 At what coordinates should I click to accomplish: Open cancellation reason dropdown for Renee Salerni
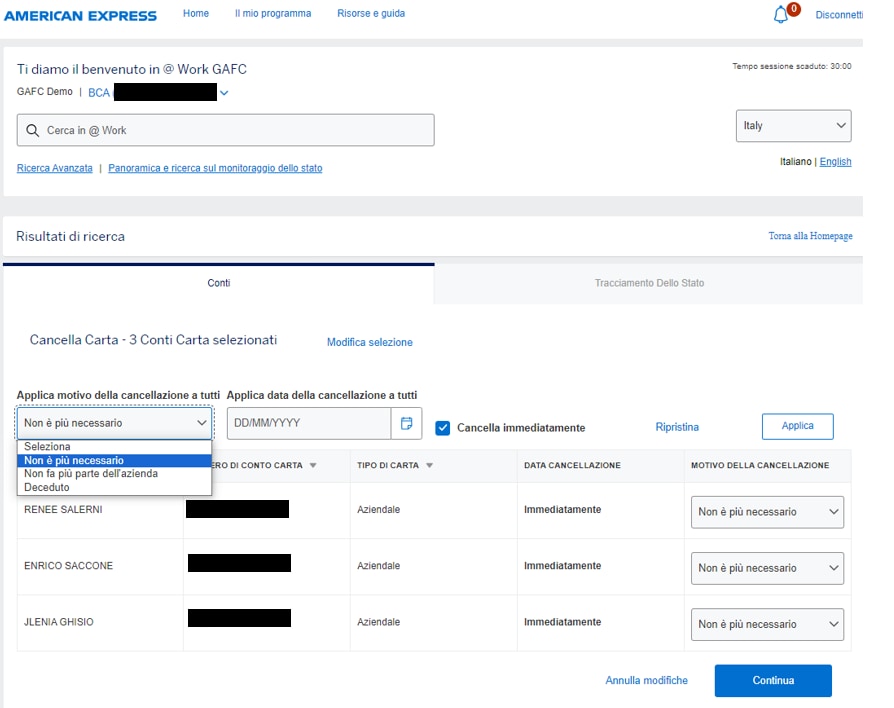[x=767, y=512]
